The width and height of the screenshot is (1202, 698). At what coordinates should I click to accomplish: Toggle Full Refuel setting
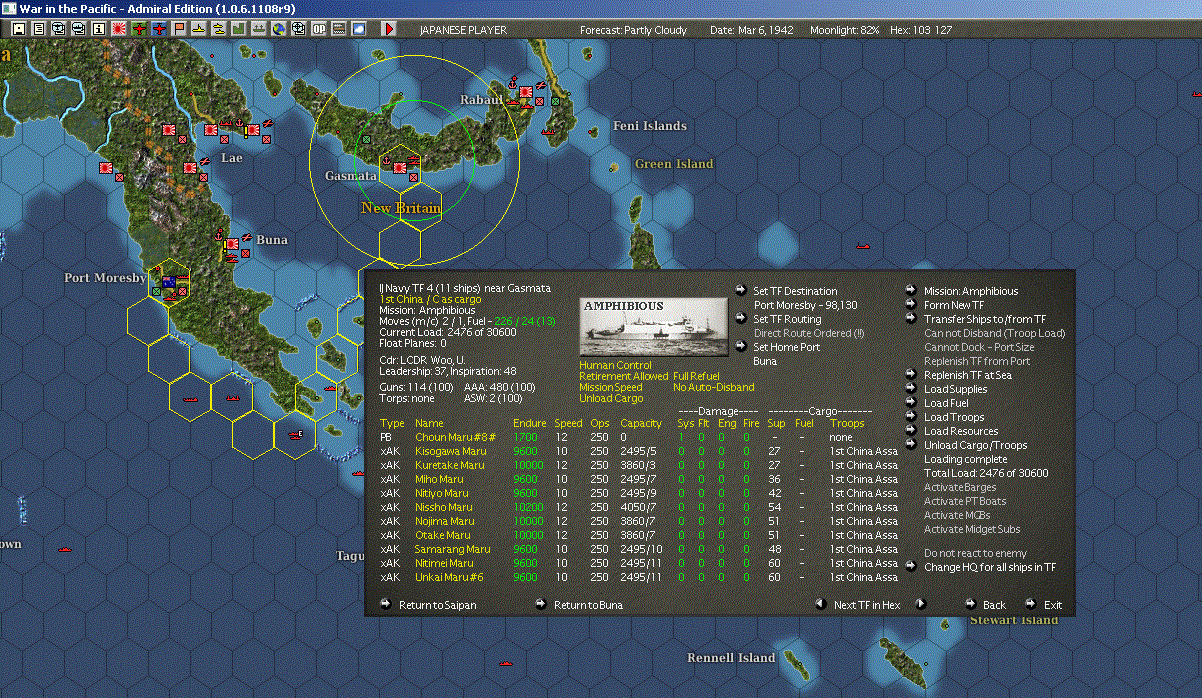click(x=697, y=376)
